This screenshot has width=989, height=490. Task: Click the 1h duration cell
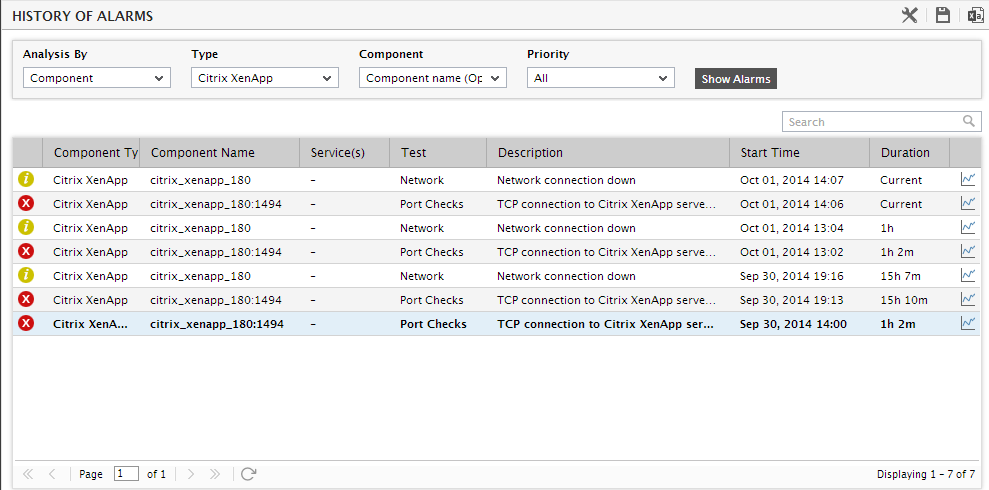[887, 228]
